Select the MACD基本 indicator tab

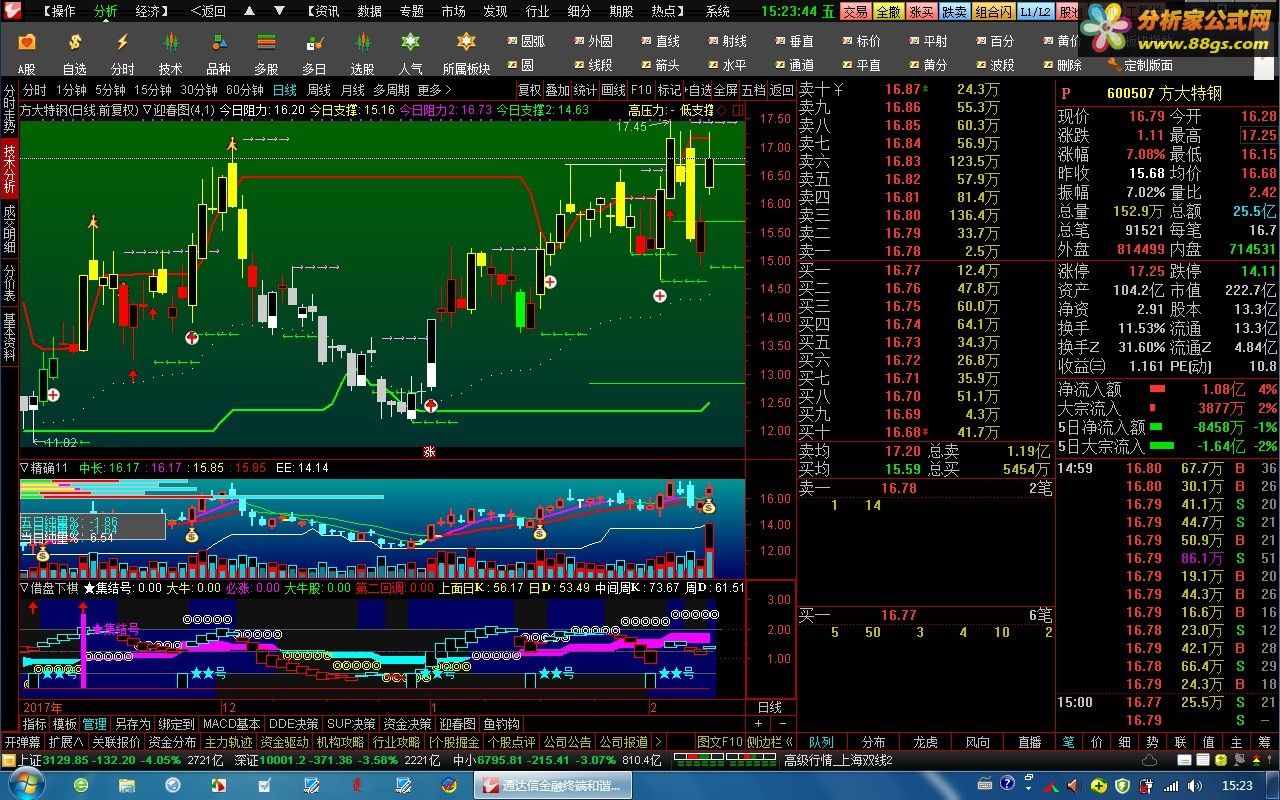click(x=231, y=724)
